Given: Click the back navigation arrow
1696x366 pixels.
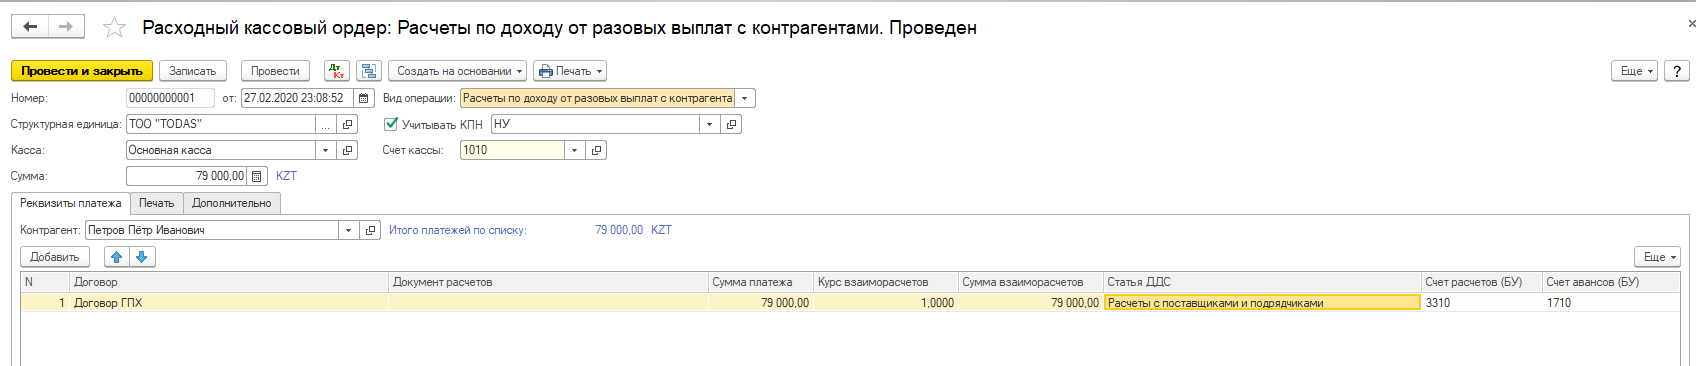Looking at the screenshot, I should [30, 27].
